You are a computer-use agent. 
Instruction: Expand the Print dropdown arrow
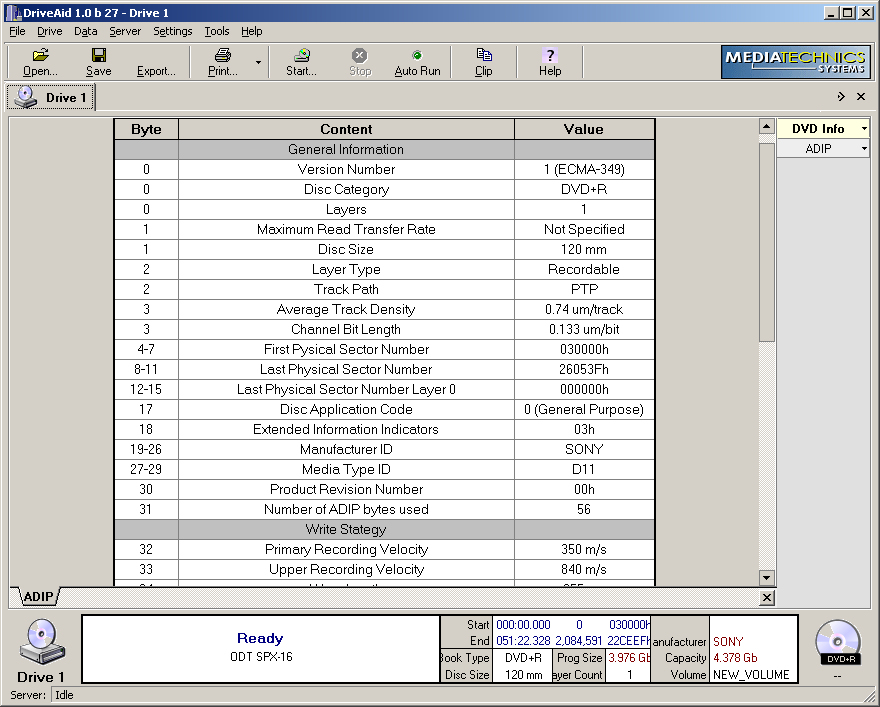coord(258,62)
